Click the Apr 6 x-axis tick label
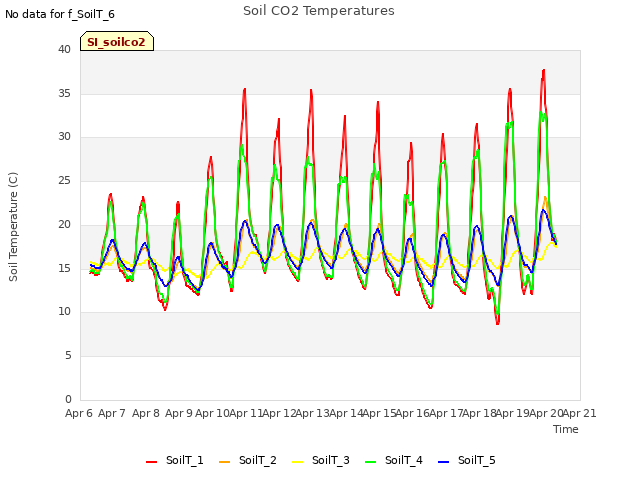The image size is (640, 480). [79, 413]
